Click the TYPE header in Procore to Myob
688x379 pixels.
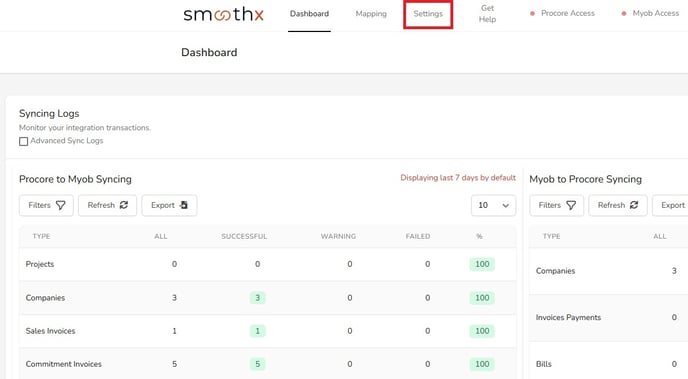[41, 236]
